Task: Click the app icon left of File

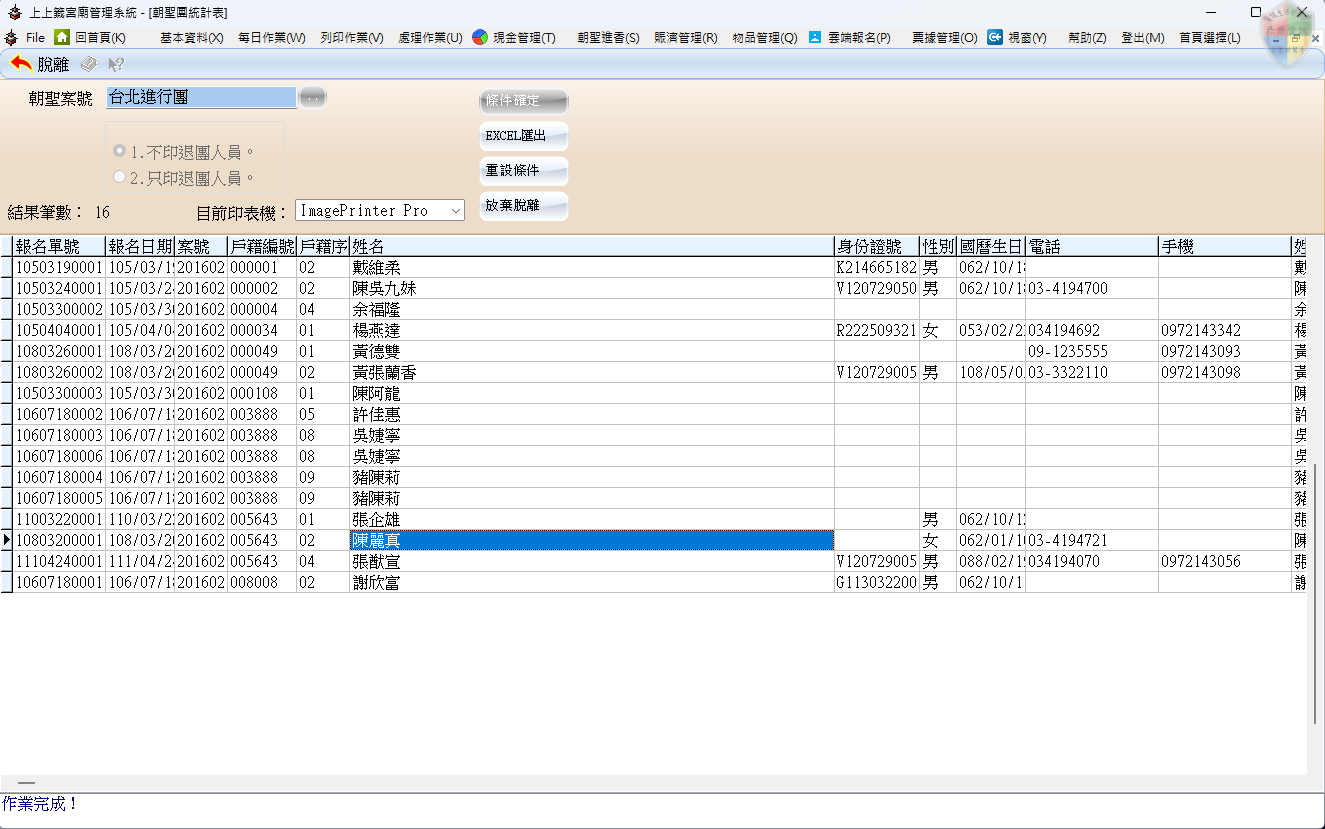Action: click(x=11, y=37)
